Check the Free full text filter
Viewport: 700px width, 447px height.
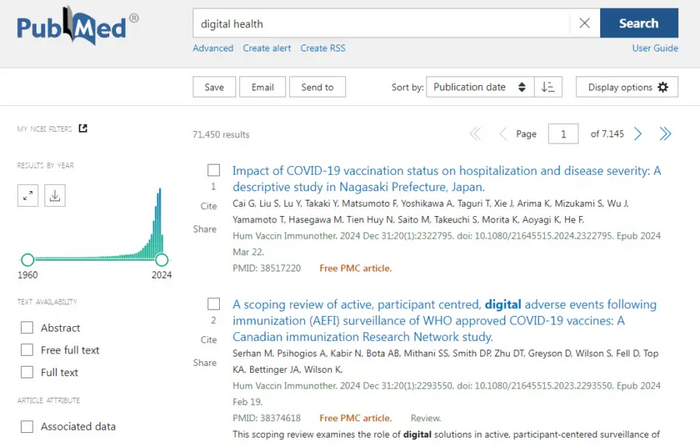(27, 350)
